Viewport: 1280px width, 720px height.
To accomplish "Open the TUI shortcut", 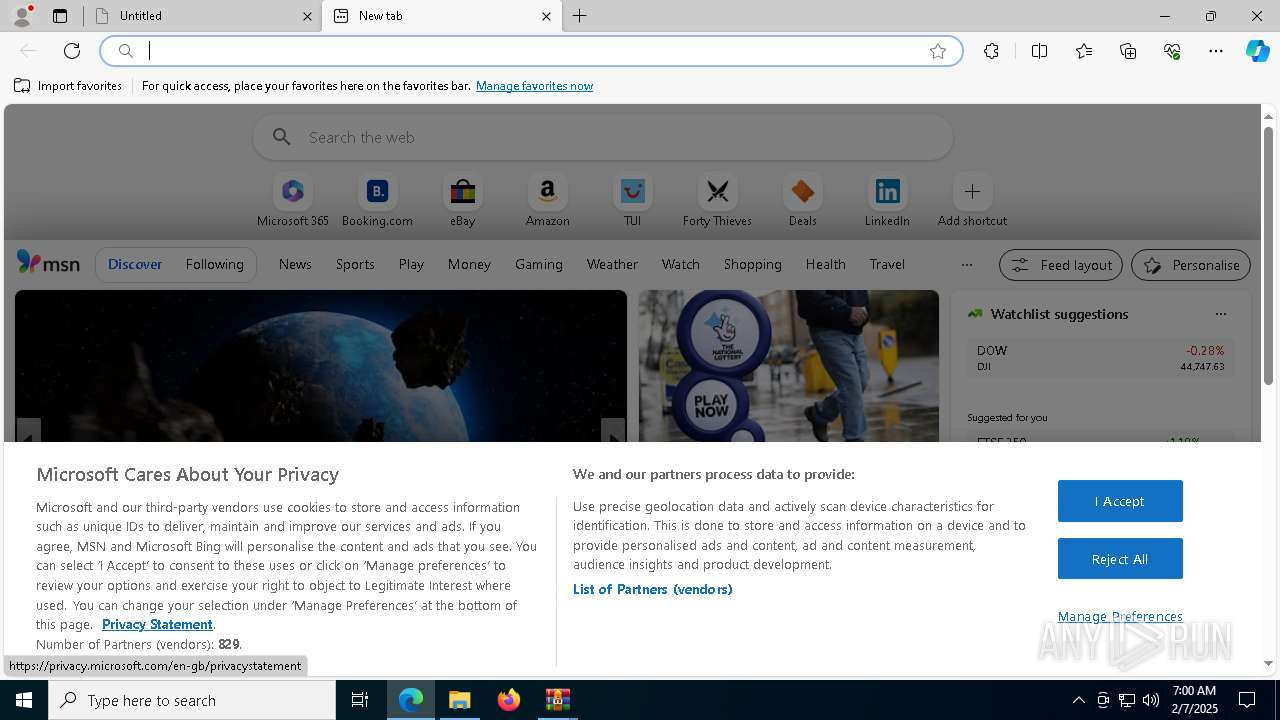I will (632, 200).
